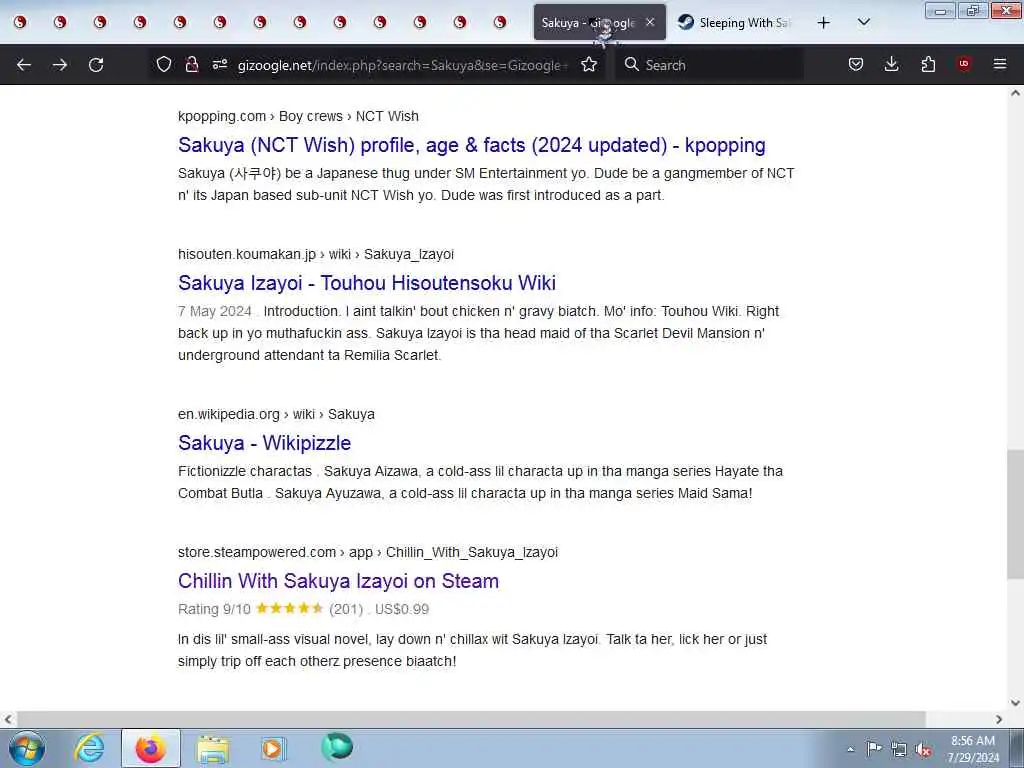Click the Rating 9/10 star rating
1024x768 pixels.
(289, 609)
